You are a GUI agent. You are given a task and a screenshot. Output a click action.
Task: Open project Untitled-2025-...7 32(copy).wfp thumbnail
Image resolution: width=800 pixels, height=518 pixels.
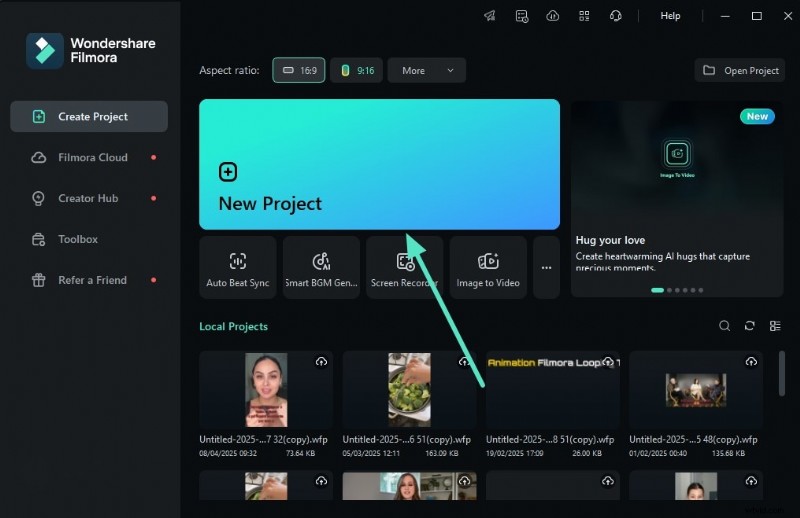[266, 390]
